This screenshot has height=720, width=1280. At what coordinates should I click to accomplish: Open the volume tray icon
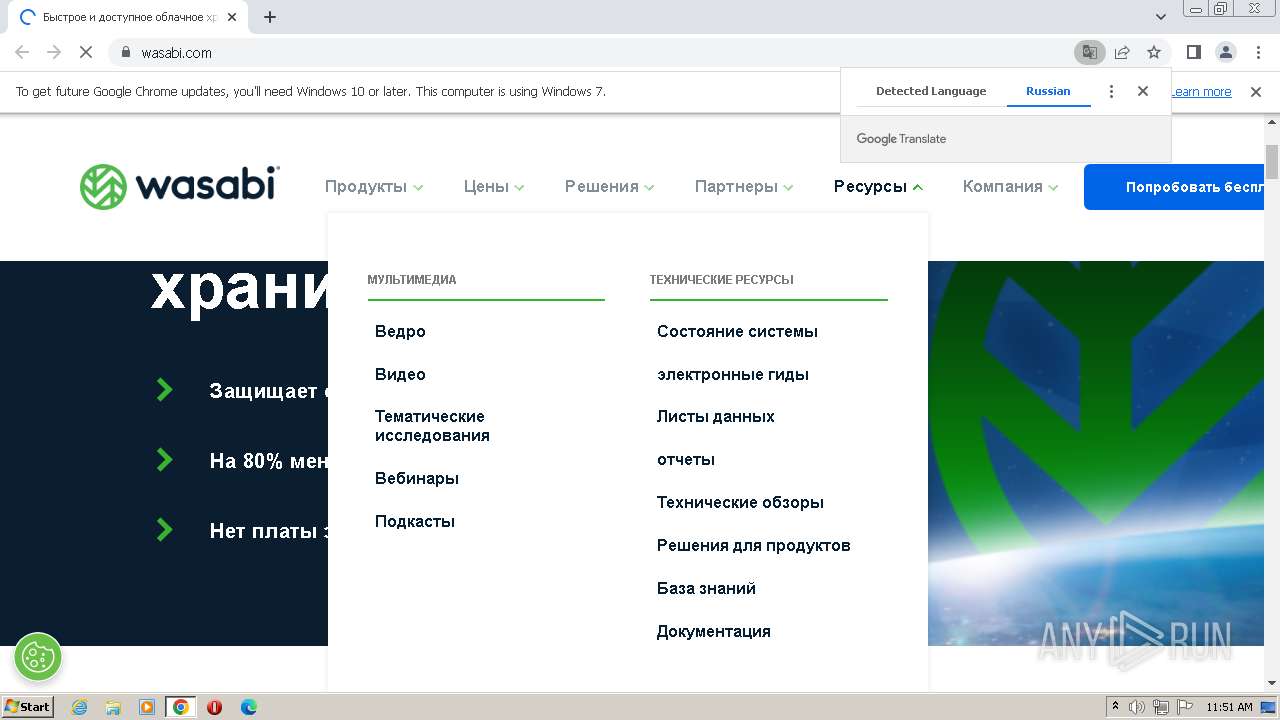1137,707
